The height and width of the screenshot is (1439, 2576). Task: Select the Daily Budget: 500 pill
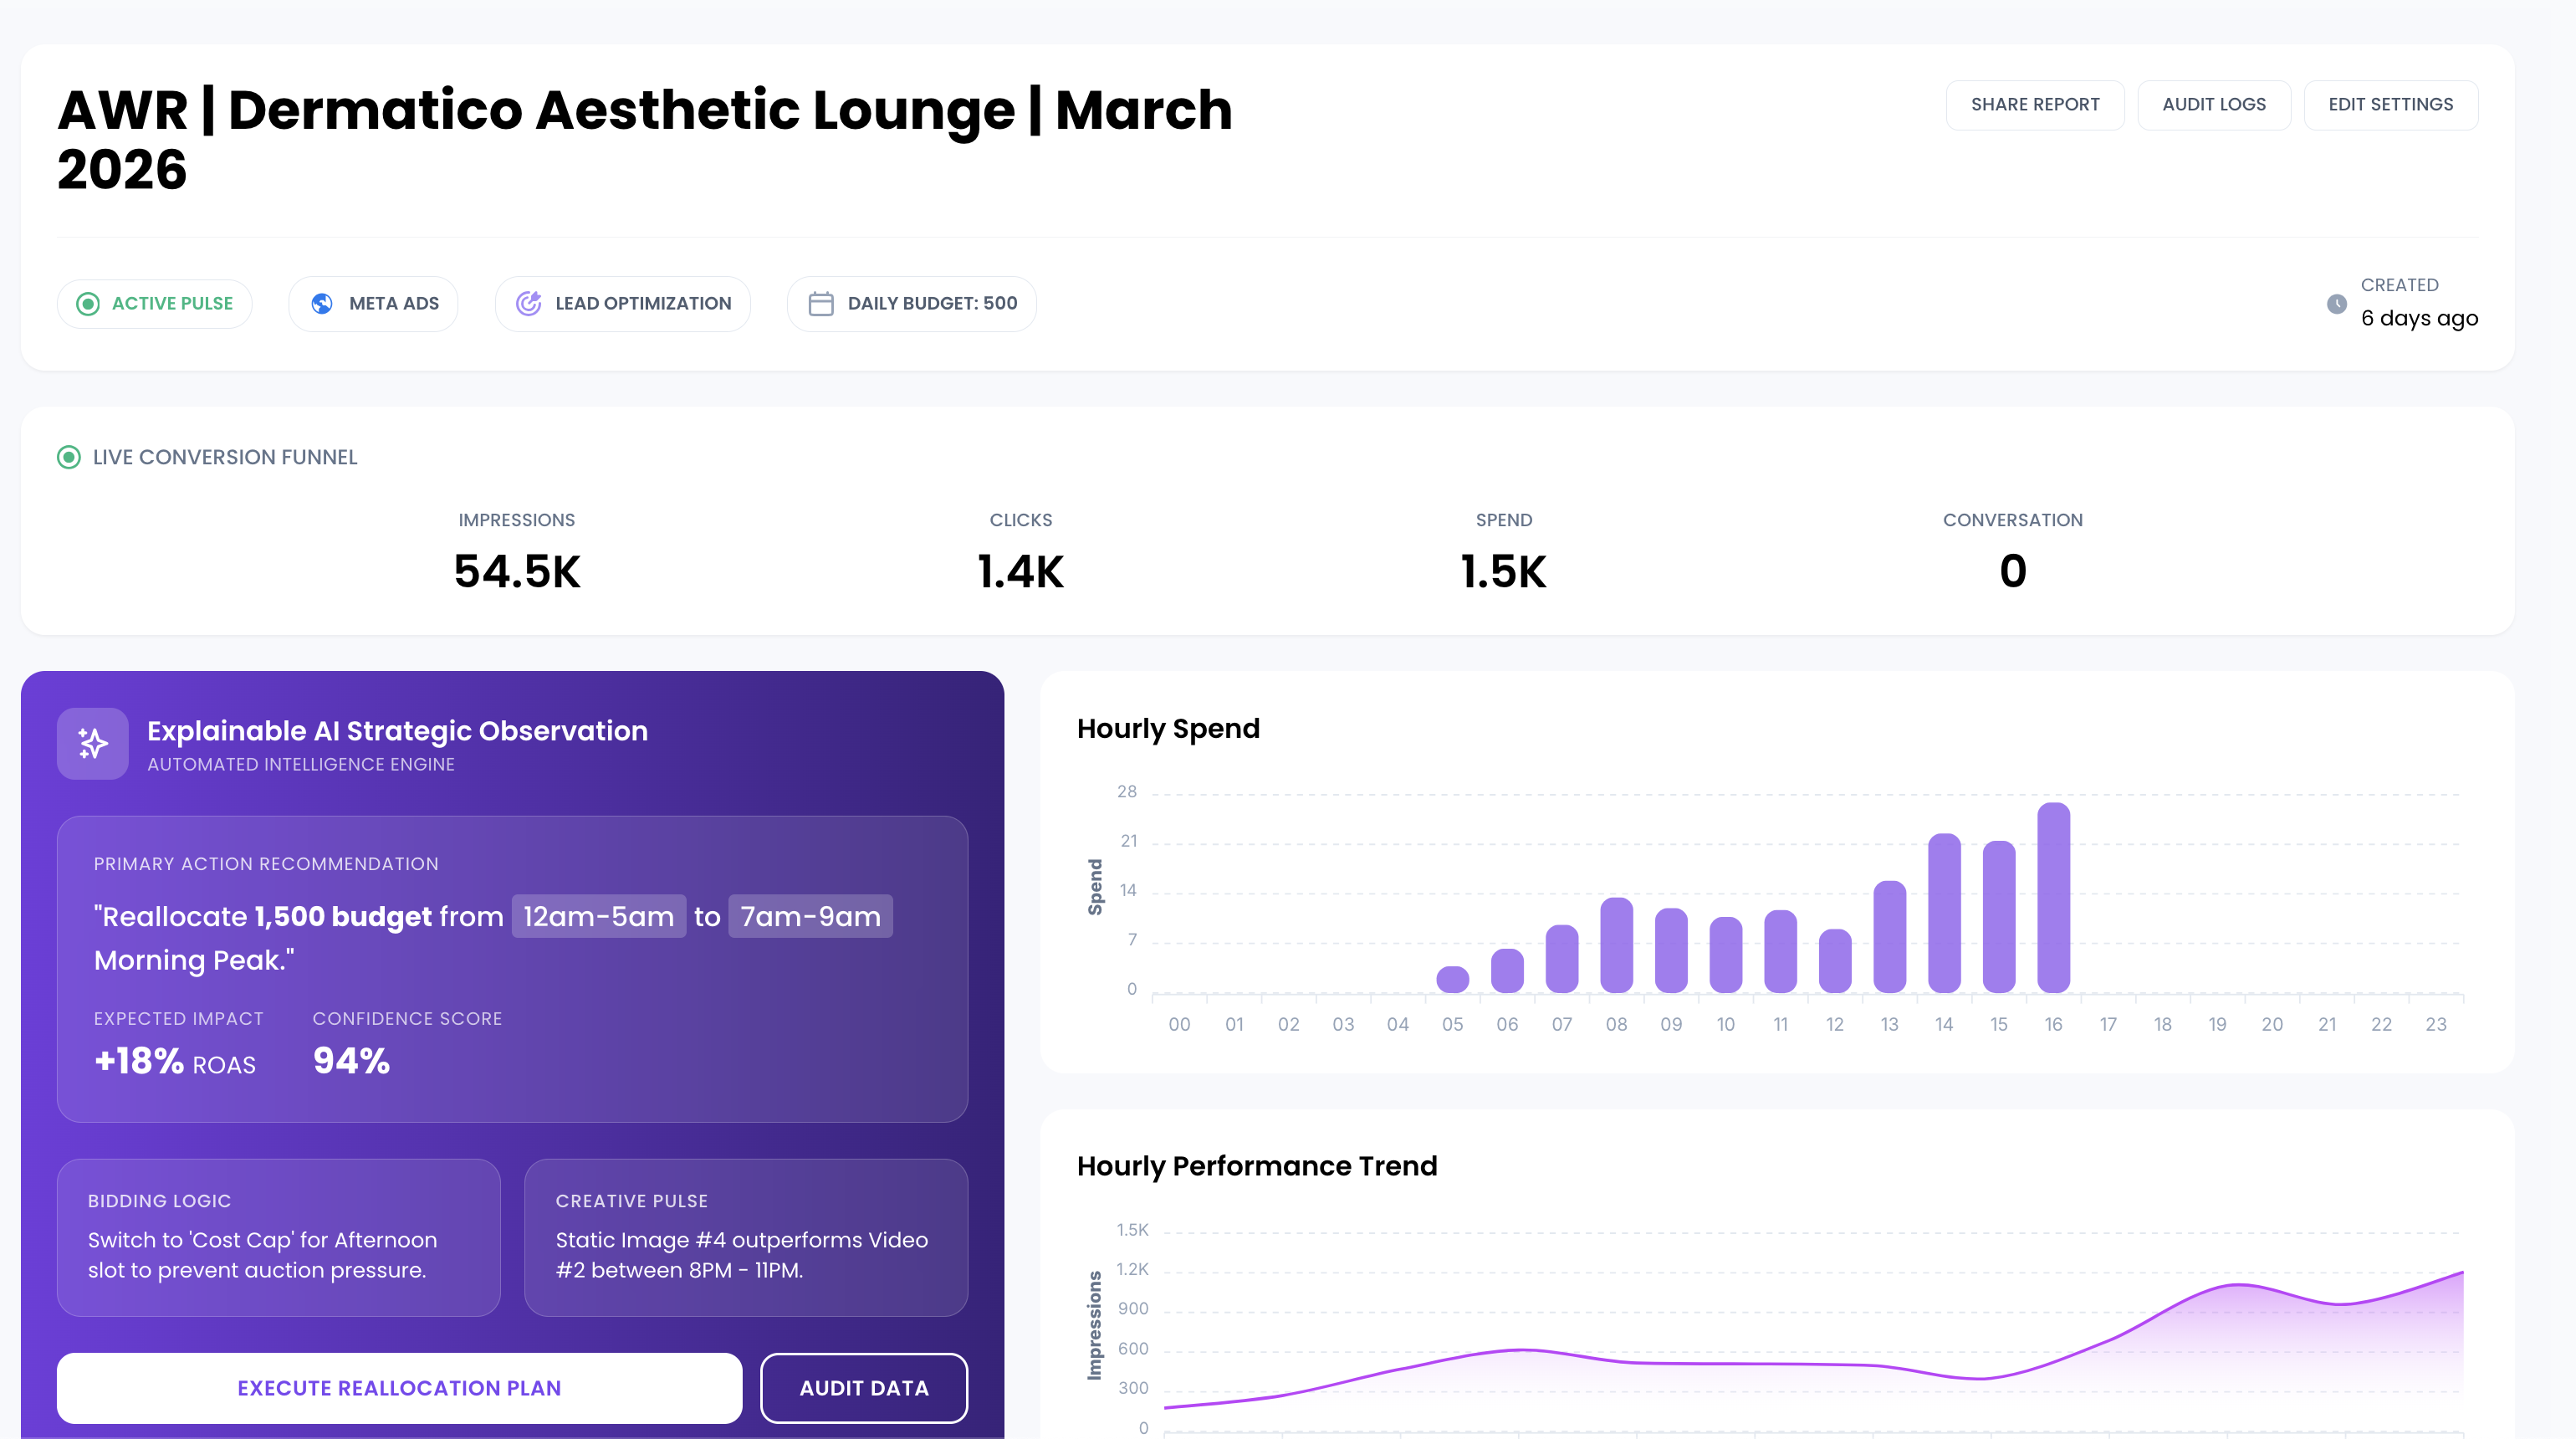[912, 304]
